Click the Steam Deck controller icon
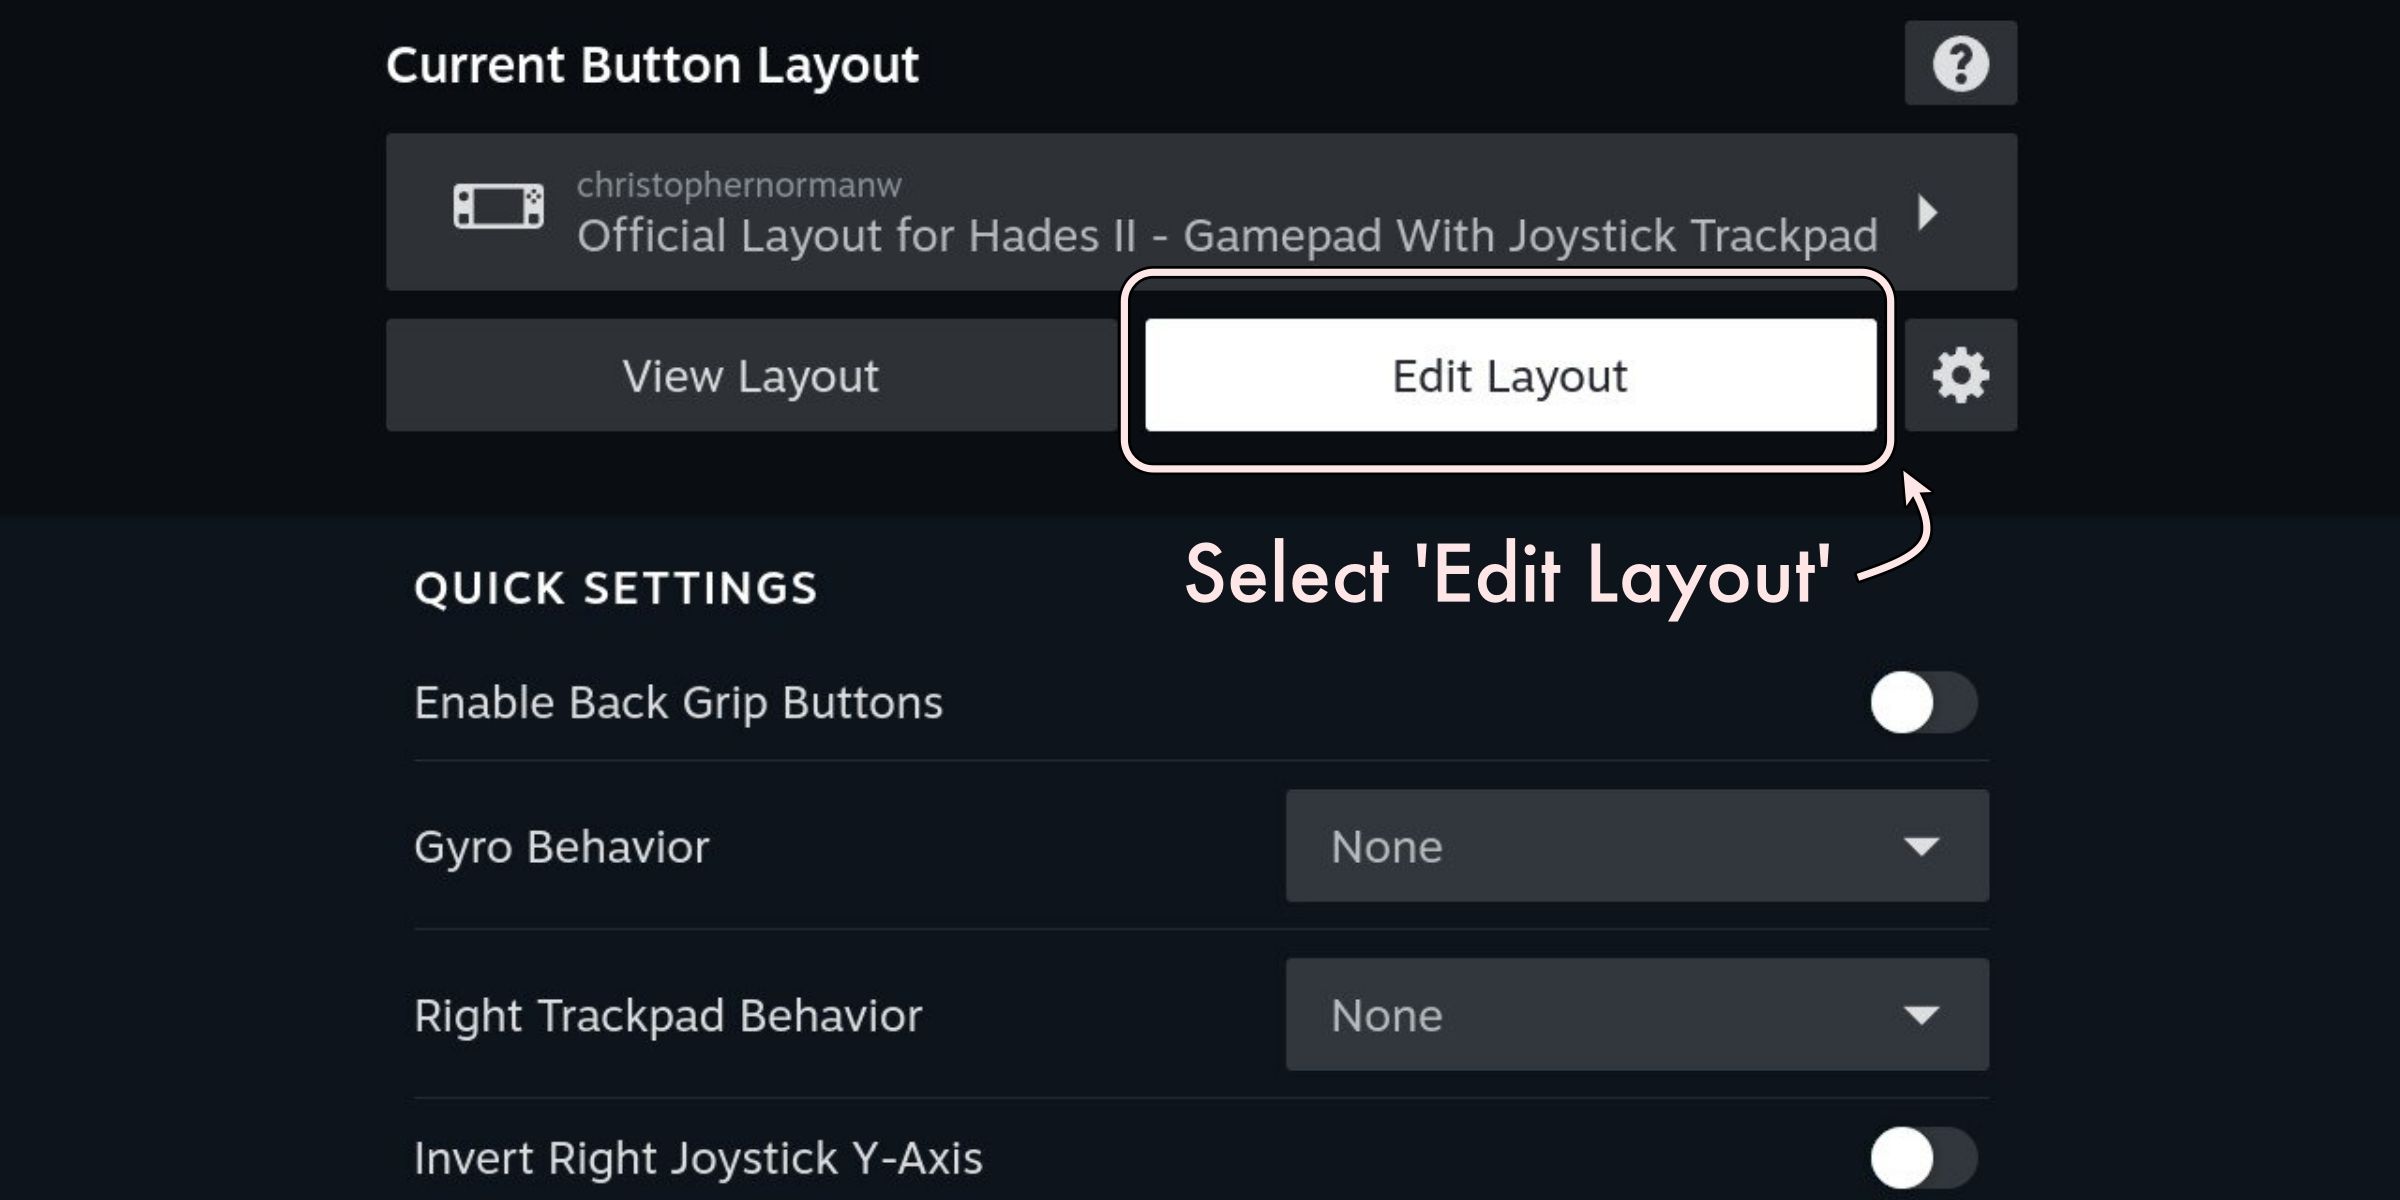 point(498,207)
